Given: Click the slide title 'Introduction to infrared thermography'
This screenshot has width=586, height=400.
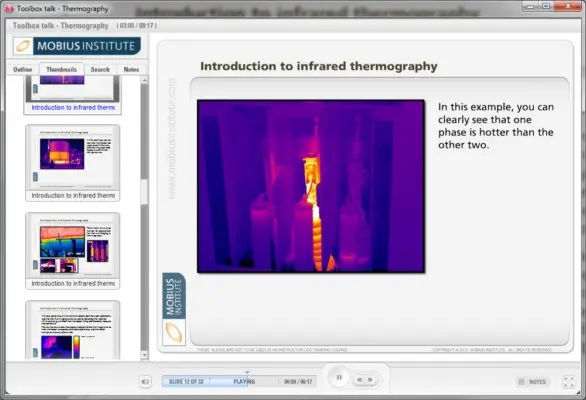Looking at the screenshot, I should 319,66.
